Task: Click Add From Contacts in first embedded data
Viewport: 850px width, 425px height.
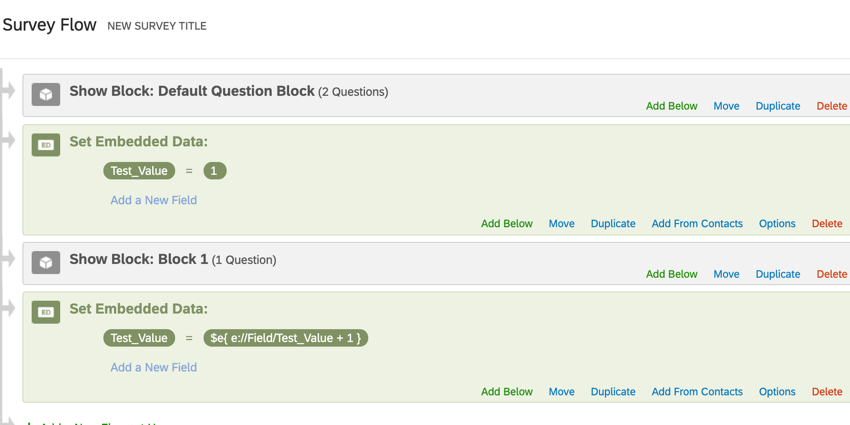Action: [x=696, y=224]
